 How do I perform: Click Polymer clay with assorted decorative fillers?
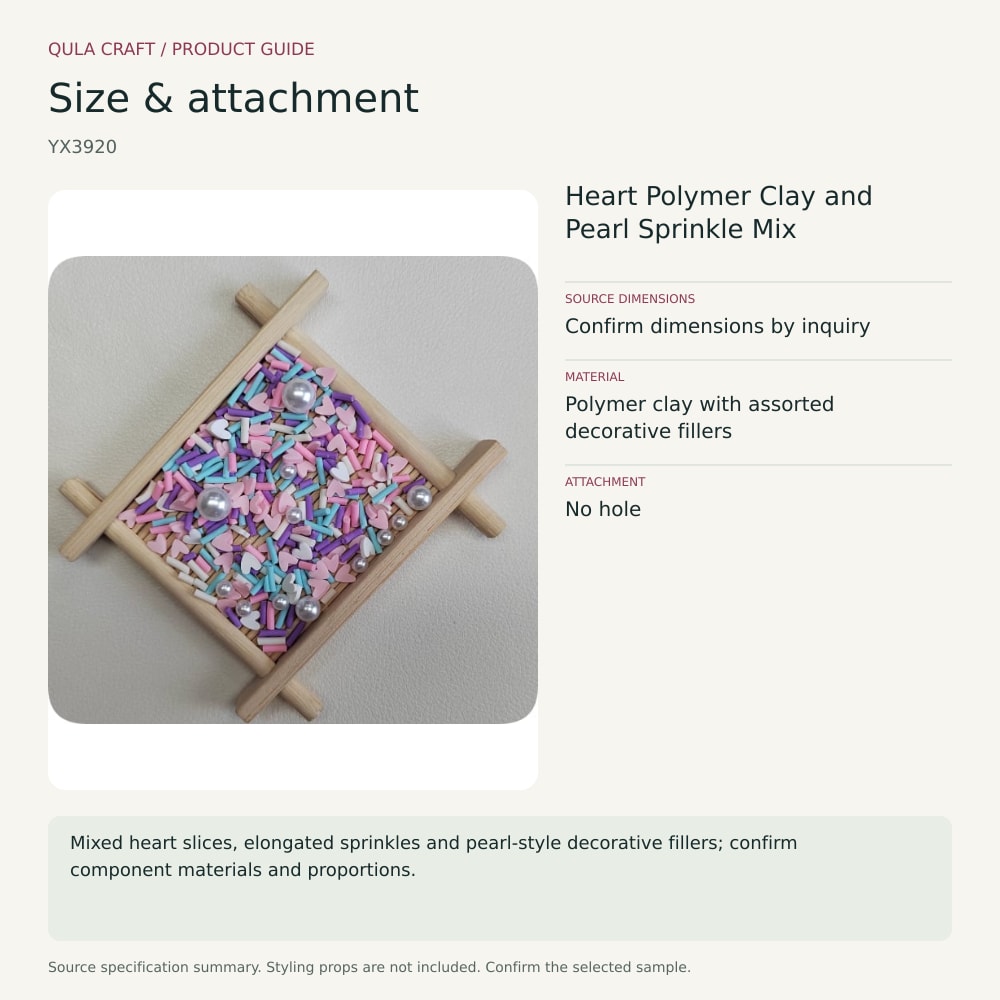tap(700, 417)
